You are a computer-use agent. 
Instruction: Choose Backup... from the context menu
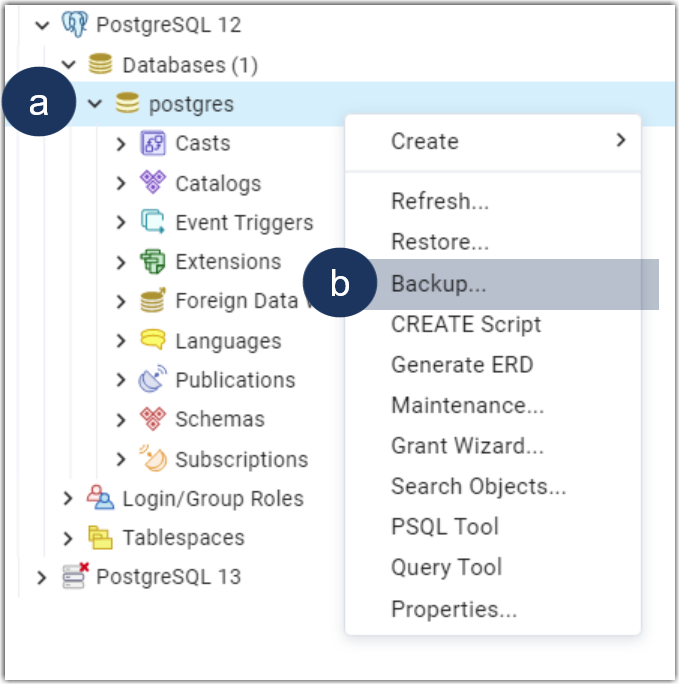point(439,284)
